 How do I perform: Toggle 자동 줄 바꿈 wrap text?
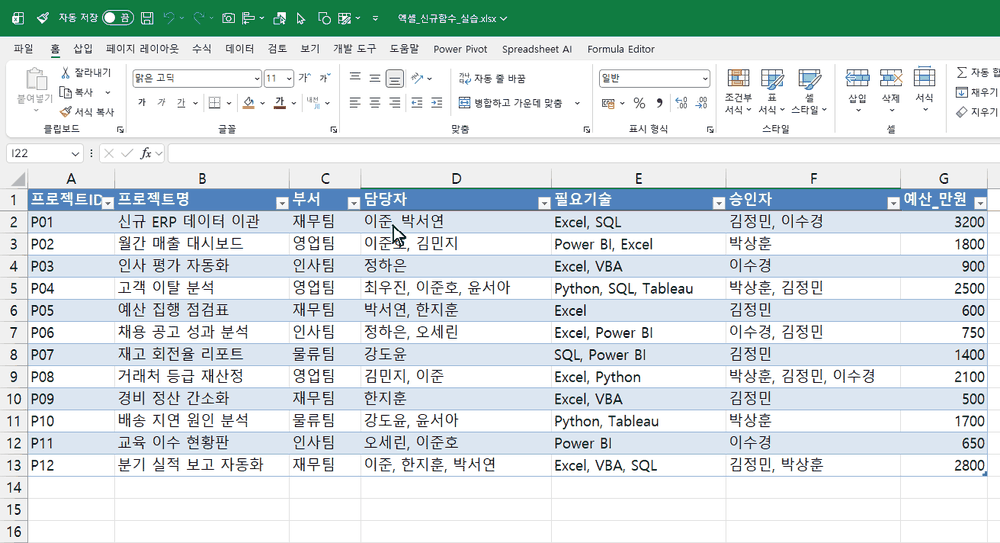click(x=492, y=78)
